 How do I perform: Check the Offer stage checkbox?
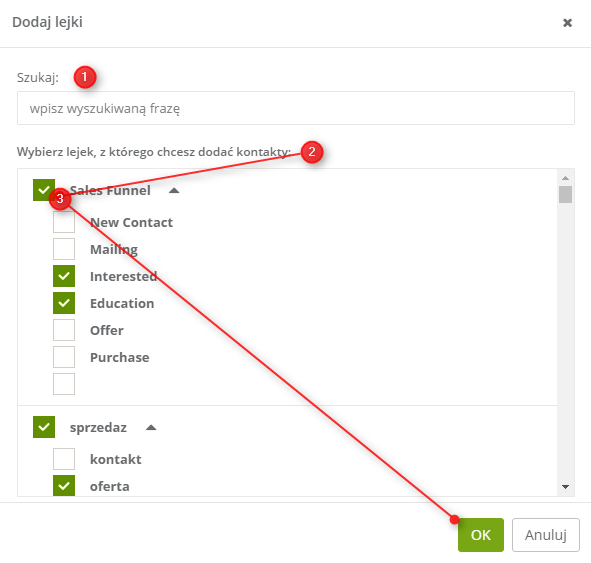point(64,330)
